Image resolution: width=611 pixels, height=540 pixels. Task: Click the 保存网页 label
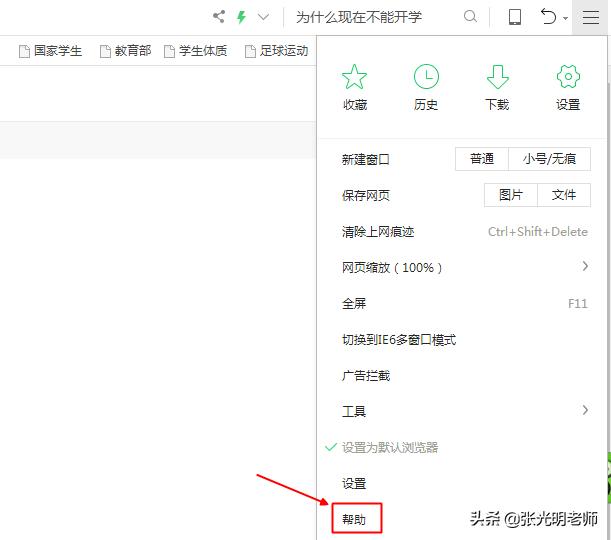366,195
